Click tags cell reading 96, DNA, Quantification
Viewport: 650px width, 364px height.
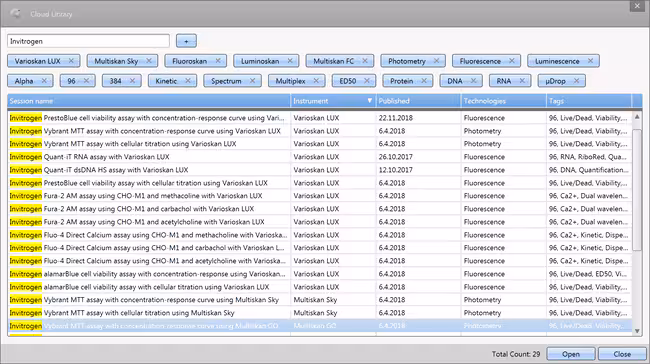click(589, 170)
